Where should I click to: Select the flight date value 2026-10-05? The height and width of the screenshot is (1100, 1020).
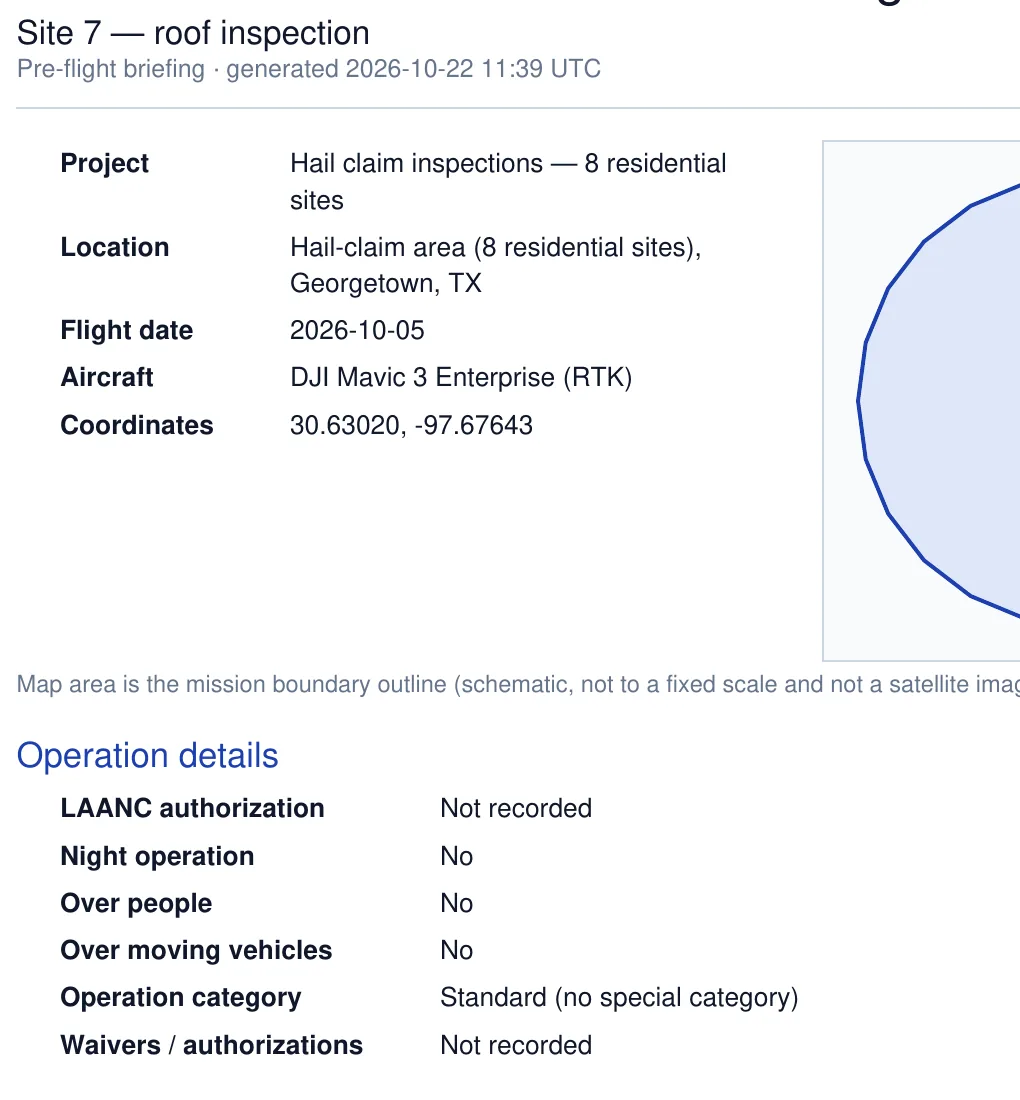coord(357,330)
